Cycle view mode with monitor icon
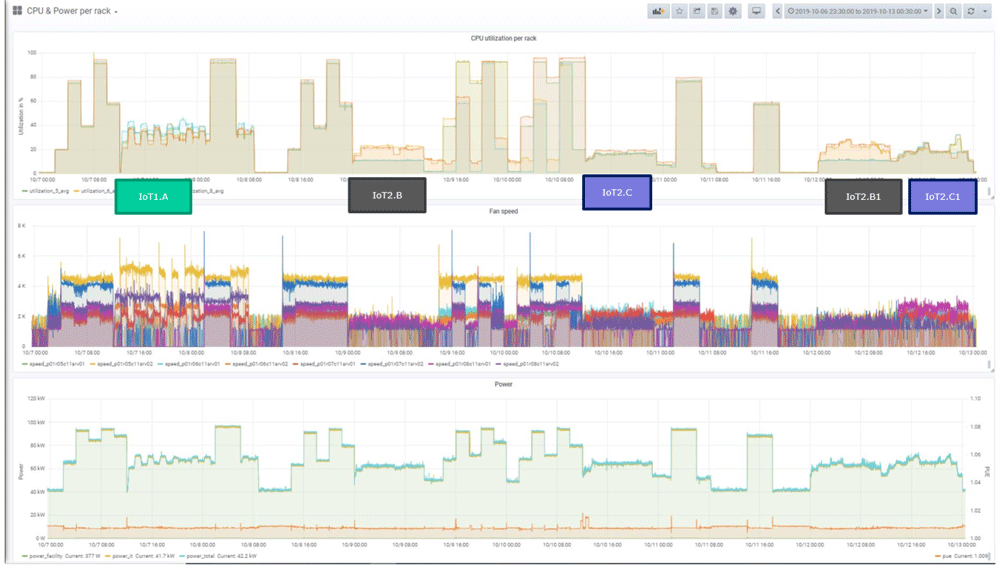The image size is (1000, 569). 756,11
